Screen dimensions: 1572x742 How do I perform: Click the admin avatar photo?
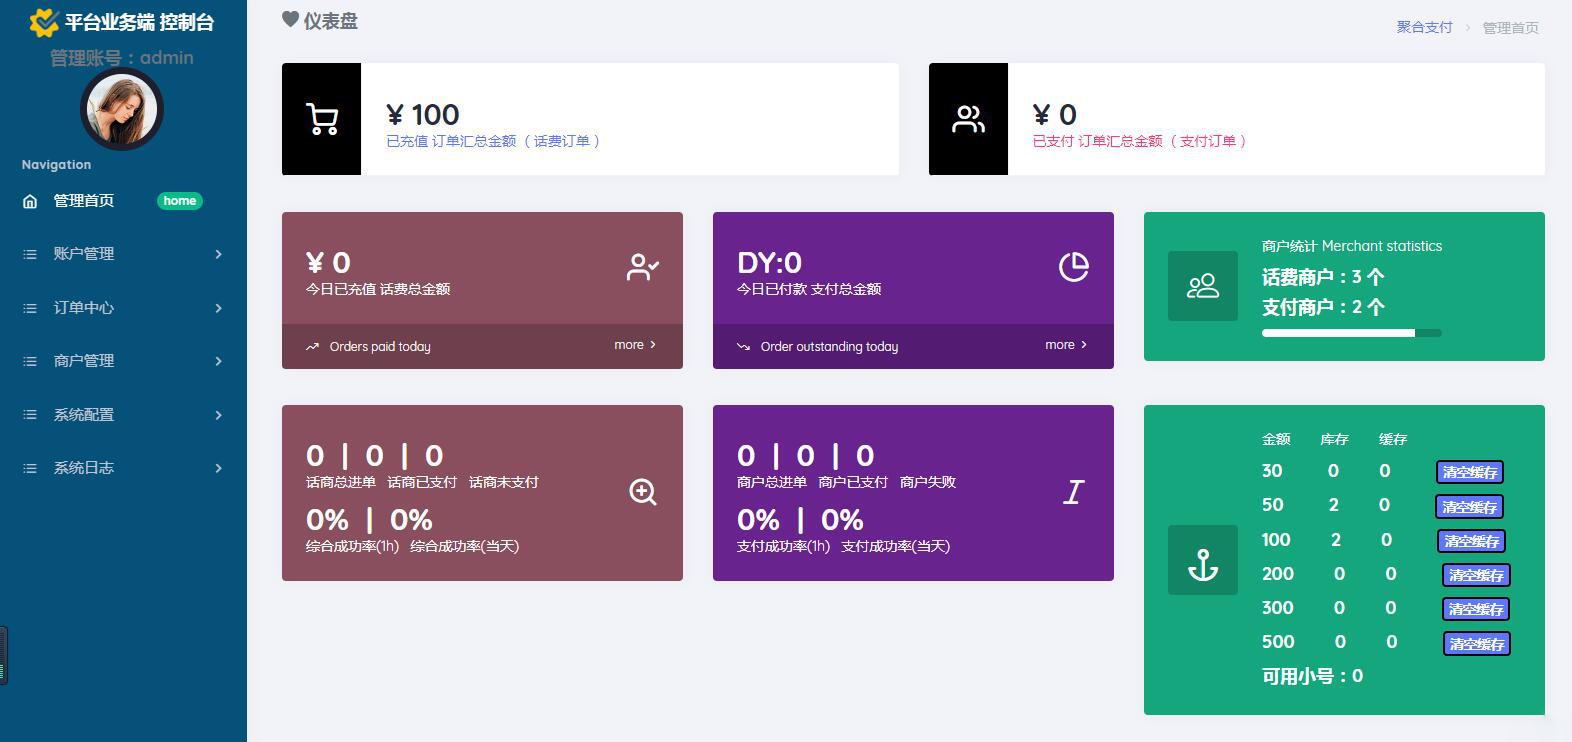122,109
